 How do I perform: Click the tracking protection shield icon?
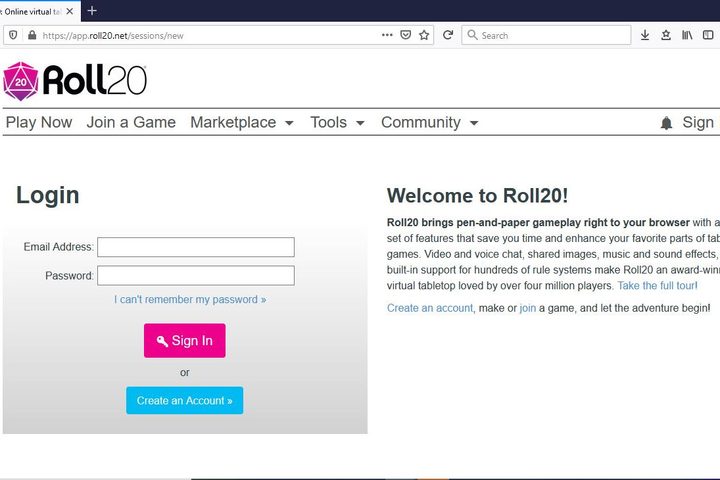[x=13, y=35]
